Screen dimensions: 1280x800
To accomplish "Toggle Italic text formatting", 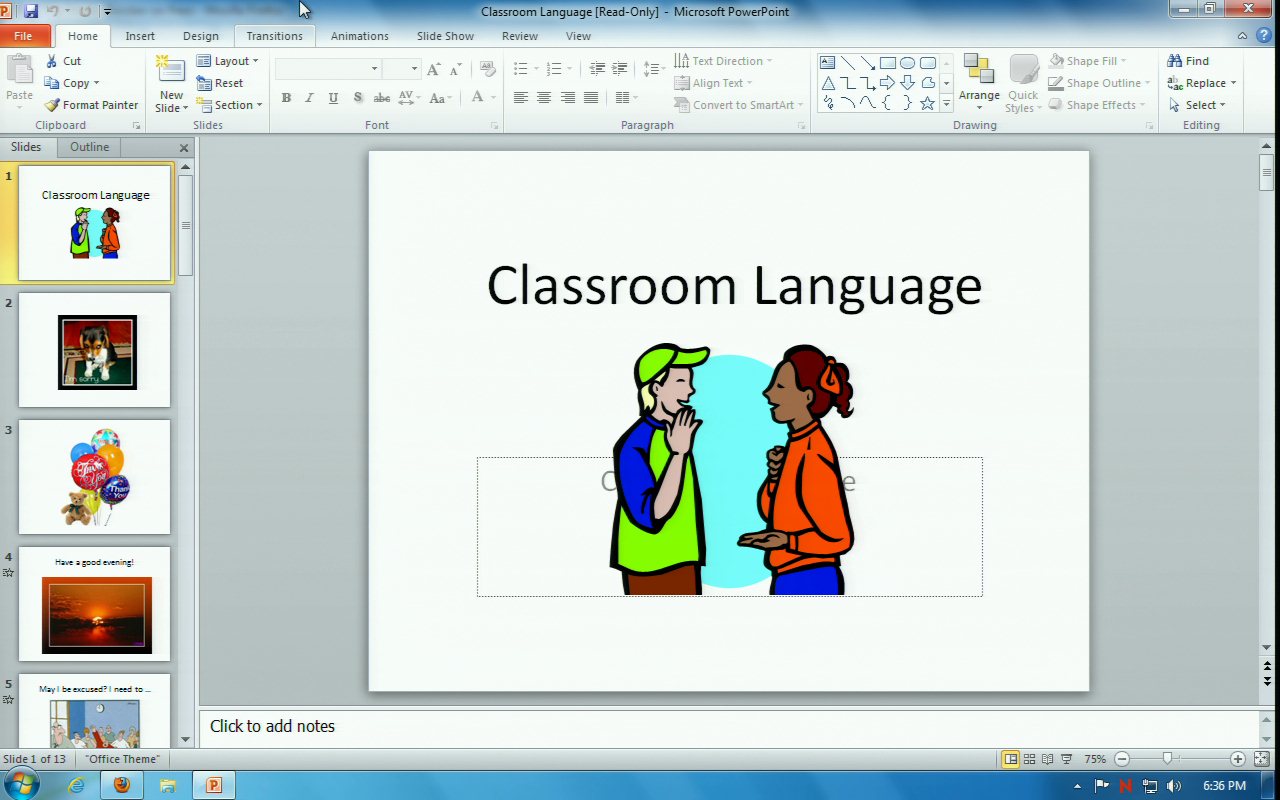I will pos(309,98).
